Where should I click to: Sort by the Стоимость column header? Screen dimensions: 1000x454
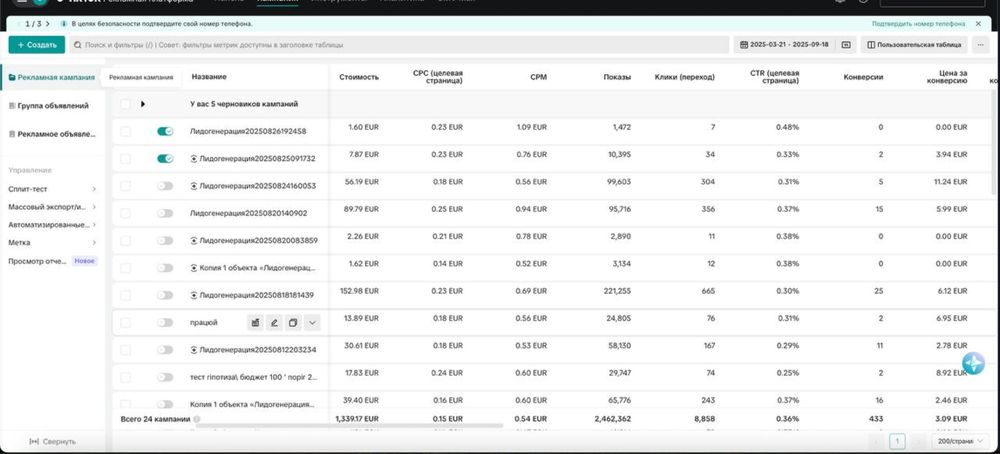click(359, 77)
